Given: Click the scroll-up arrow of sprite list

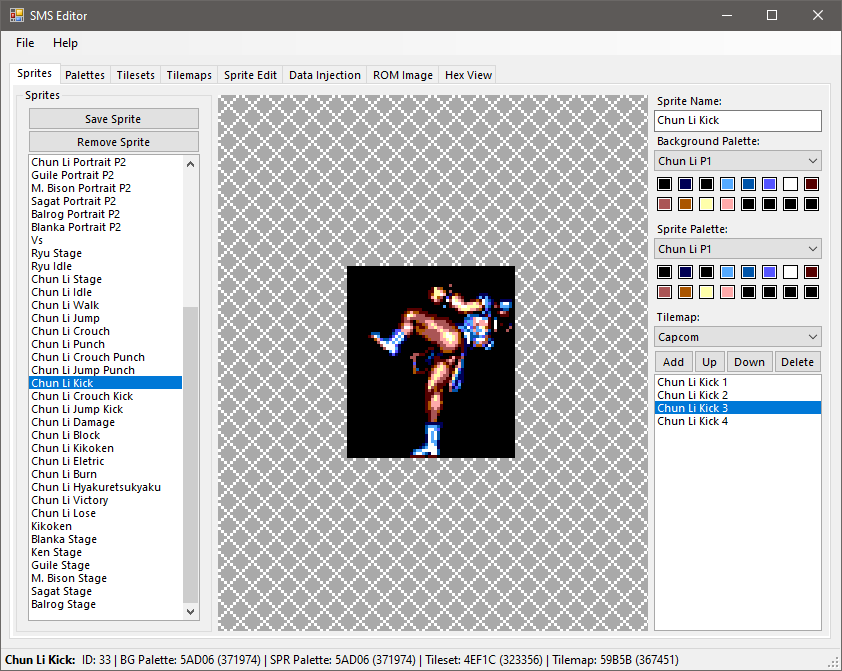Looking at the screenshot, I should click(191, 164).
